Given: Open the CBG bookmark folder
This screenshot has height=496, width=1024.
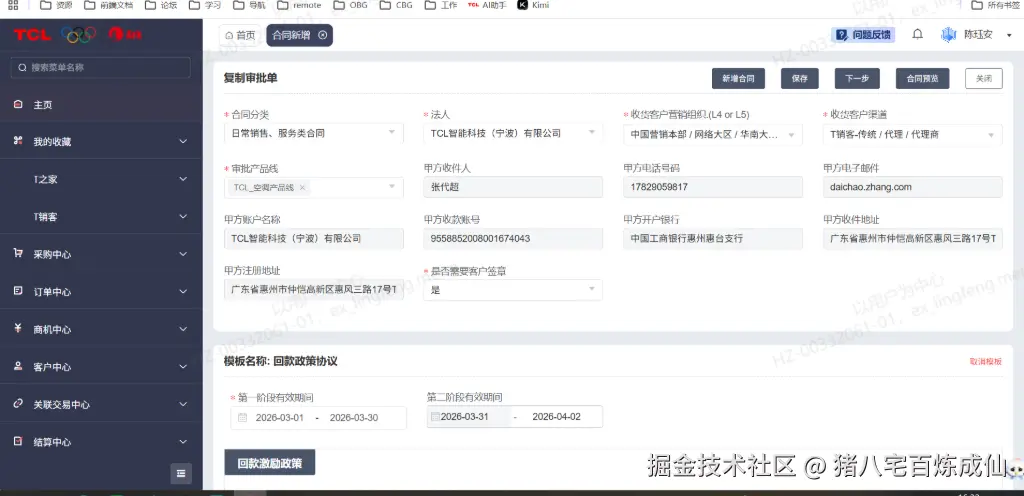Looking at the screenshot, I should [x=396, y=5].
